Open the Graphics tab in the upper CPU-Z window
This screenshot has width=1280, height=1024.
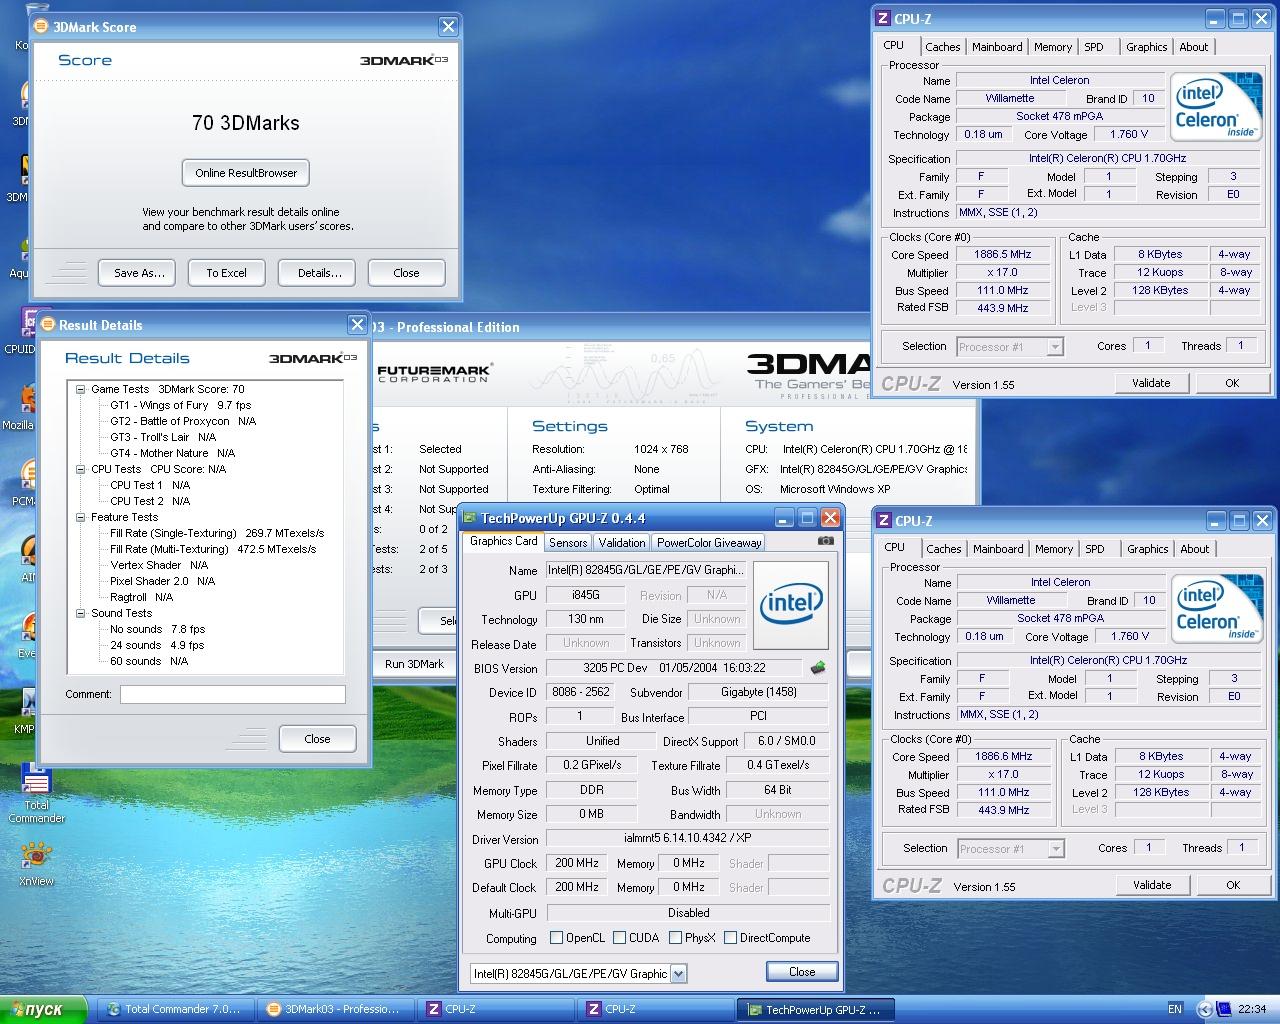click(x=1146, y=47)
